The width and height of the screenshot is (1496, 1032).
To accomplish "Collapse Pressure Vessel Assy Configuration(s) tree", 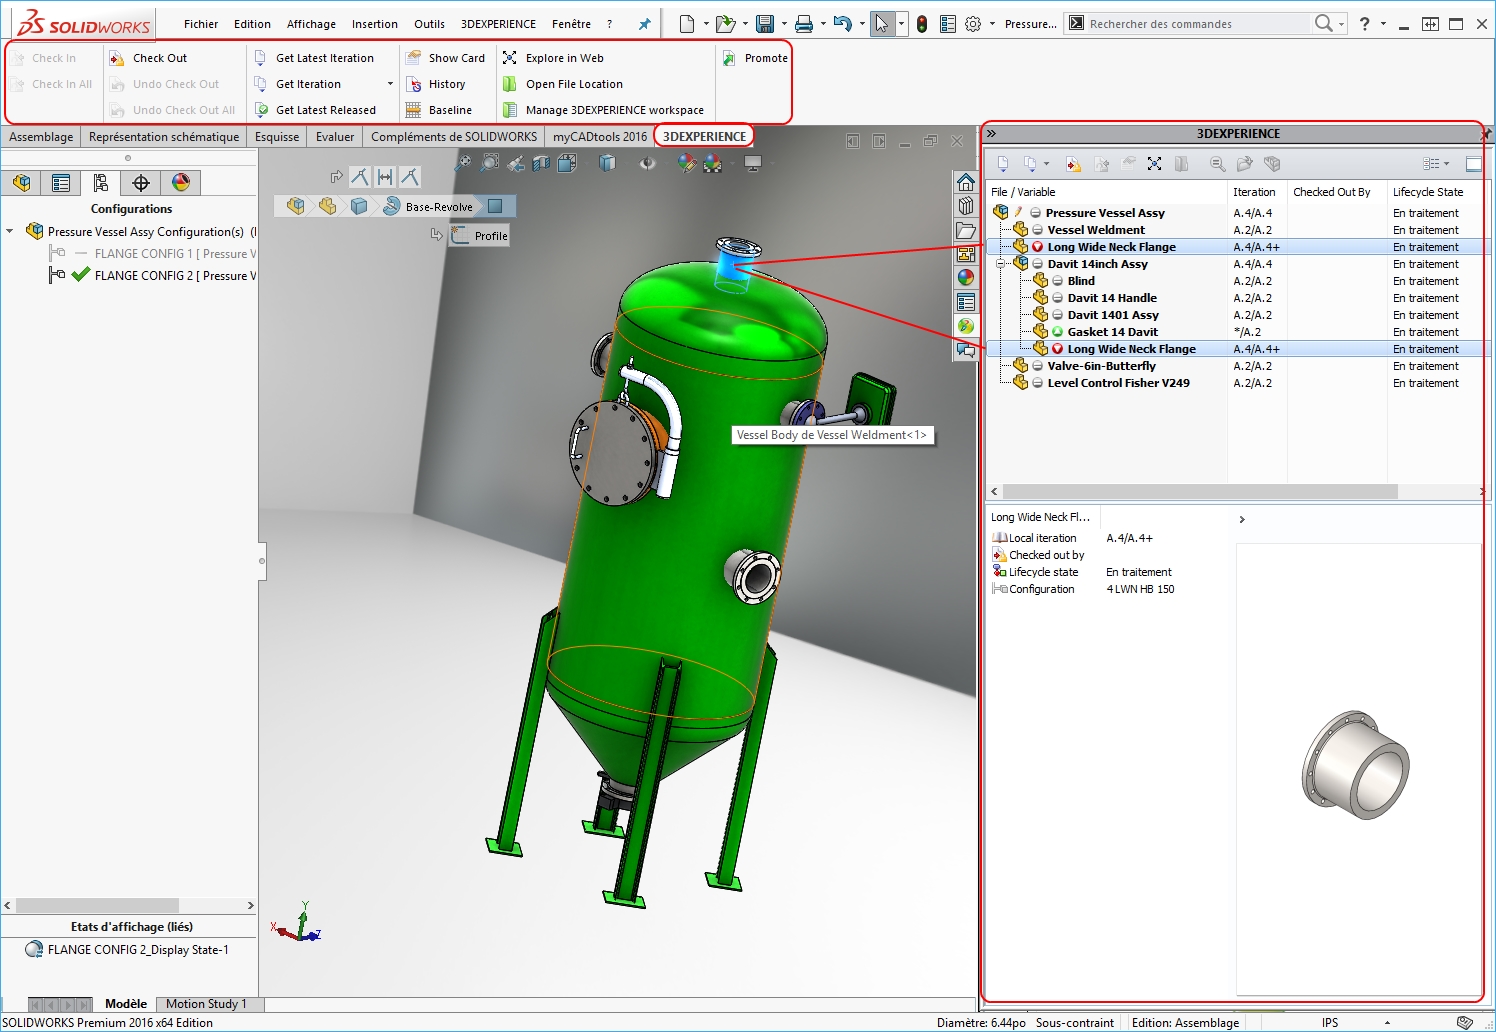I will click(x=10, y=231).
